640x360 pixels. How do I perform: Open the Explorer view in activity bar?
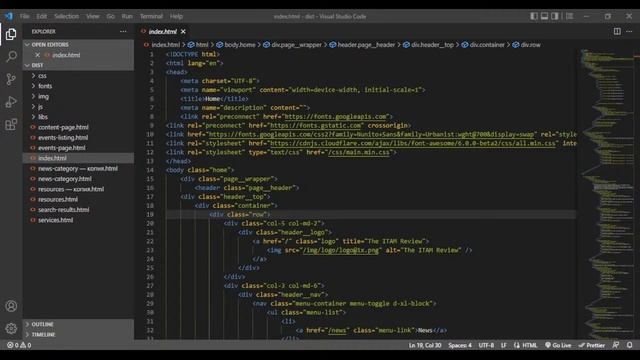(11, 34)
